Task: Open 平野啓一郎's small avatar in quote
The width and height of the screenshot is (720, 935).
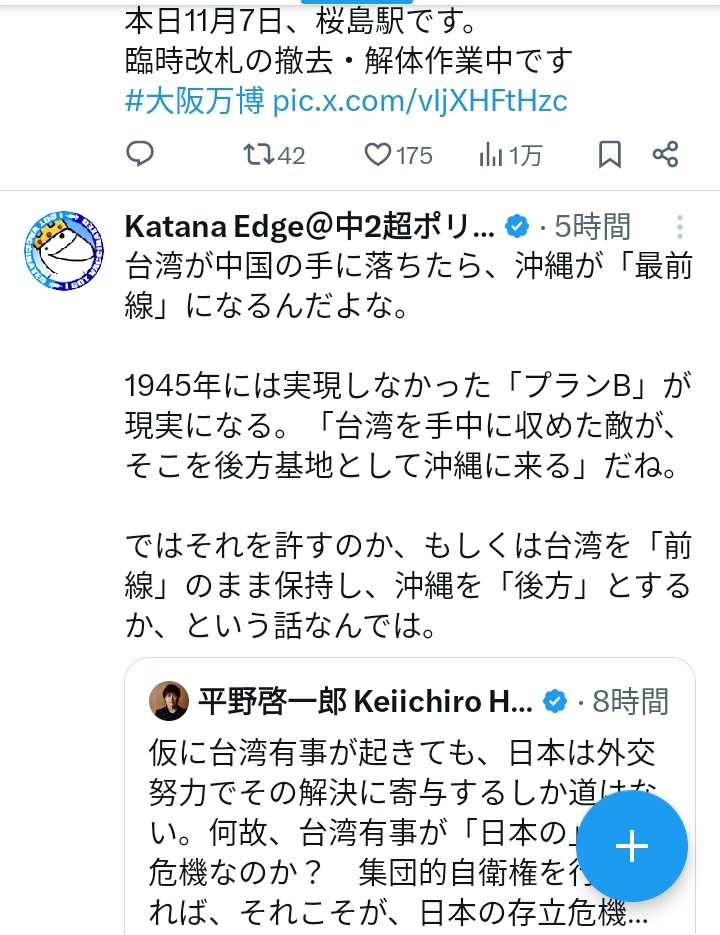Action: (168, 702)
